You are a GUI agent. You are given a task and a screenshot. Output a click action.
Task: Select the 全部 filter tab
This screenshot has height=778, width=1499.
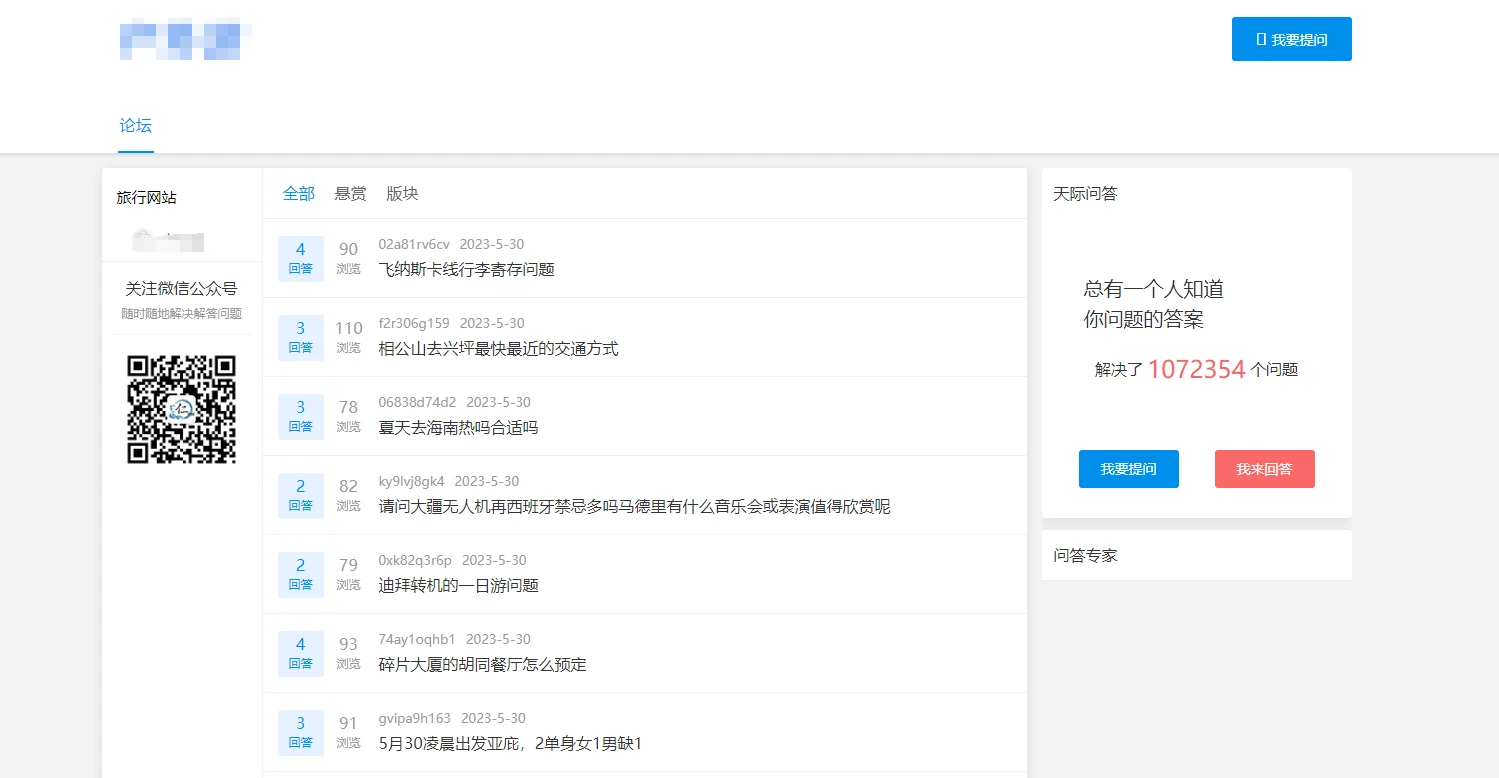pyautogui.click(x=299, y=194)
